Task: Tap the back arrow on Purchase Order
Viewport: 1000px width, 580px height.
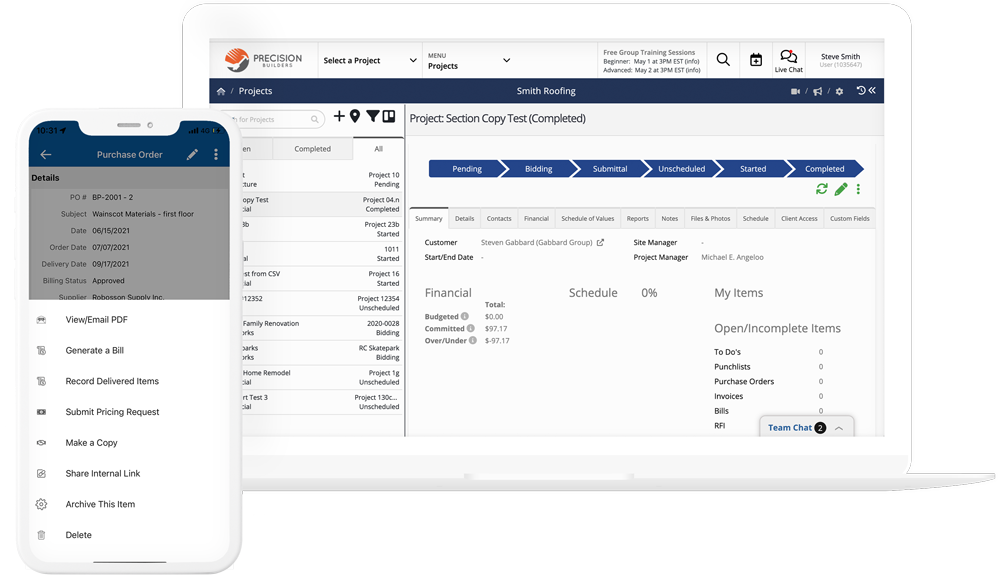Action: [x=46, y=155]
